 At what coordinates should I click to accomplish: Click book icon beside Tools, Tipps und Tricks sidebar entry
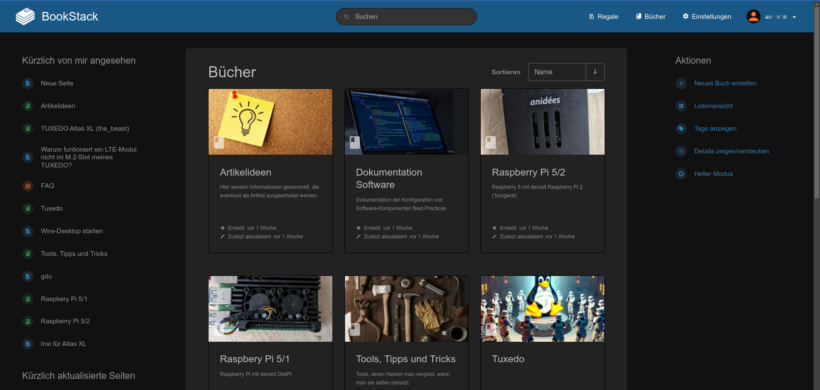click(x=28, y=254)
